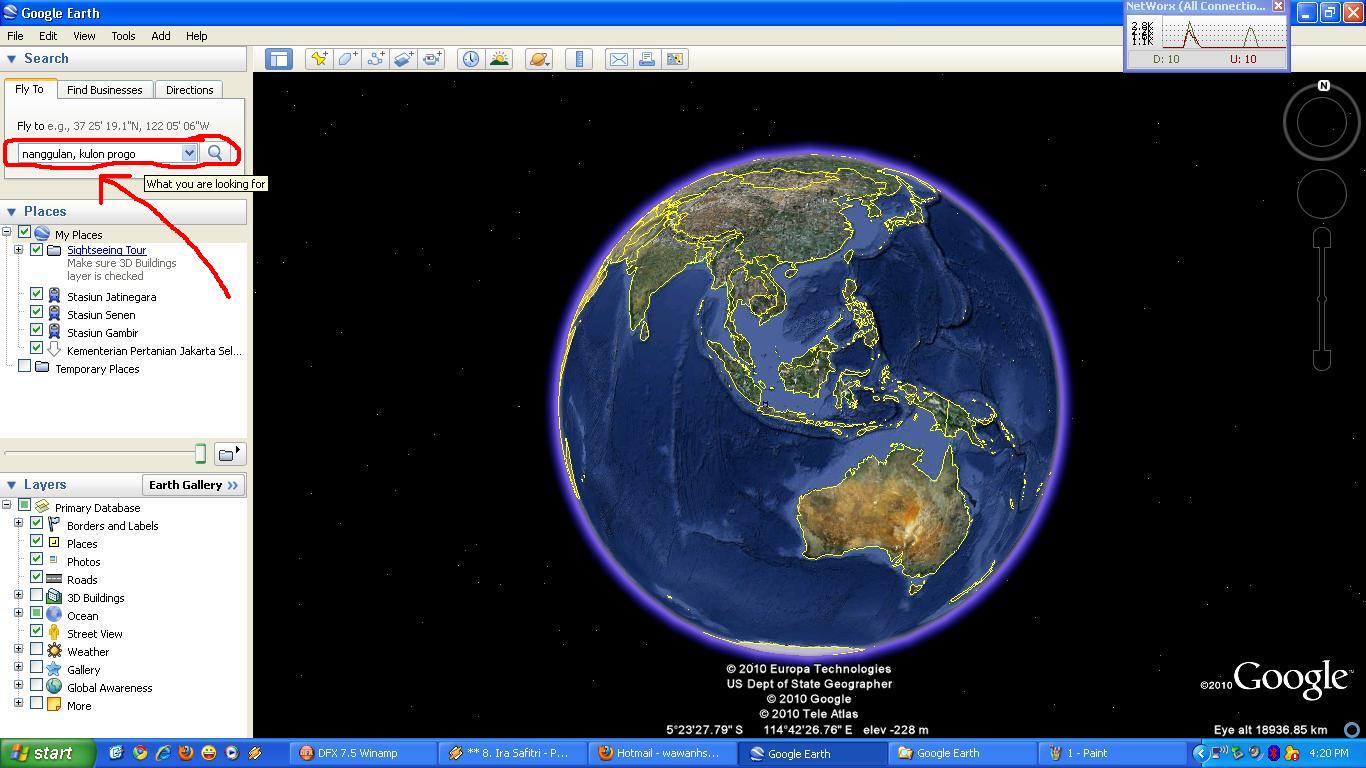Uncheck the Stasiun Jatinegara checkbox
Image resolution: width=1366 pixels, height=768 pixels.
[x=37, y=295]
